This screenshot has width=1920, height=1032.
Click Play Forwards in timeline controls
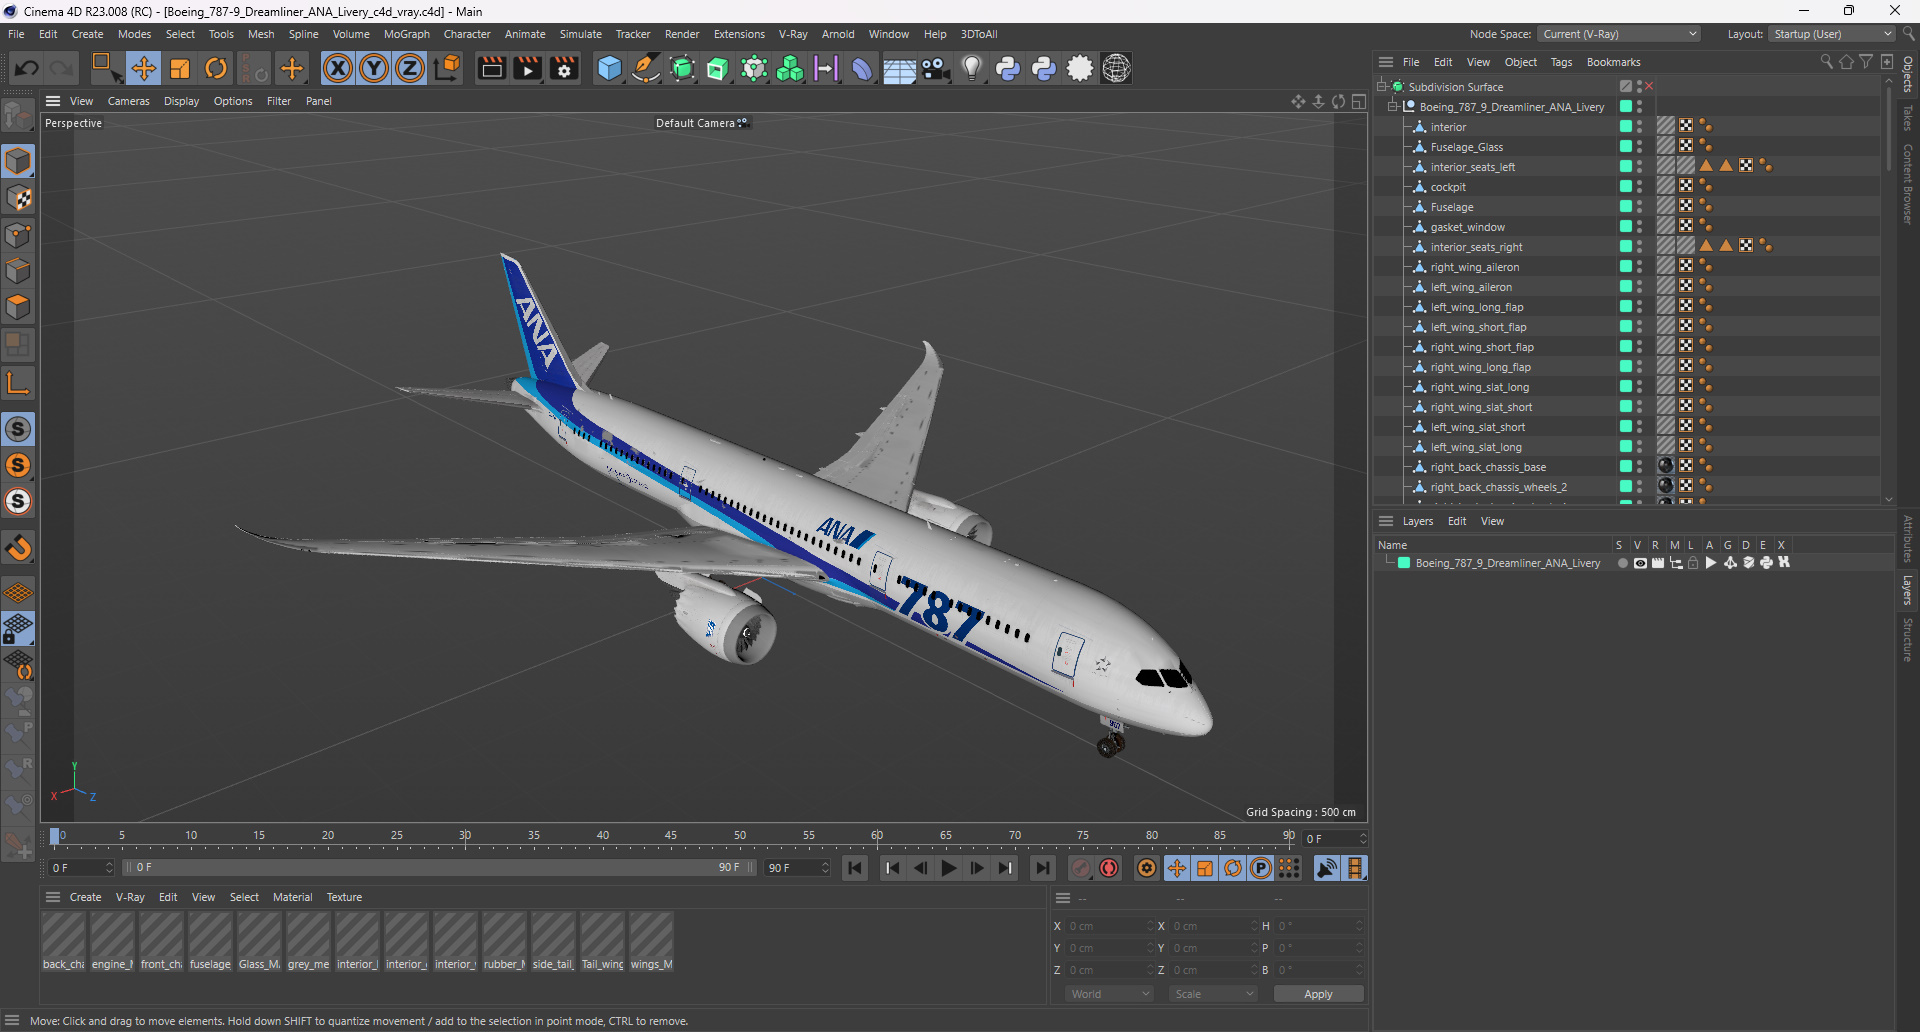coord(949,868)
